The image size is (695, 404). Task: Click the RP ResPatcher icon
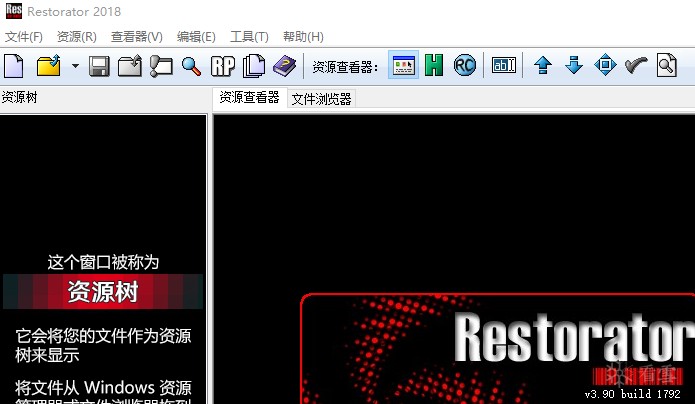click(223, 66)
